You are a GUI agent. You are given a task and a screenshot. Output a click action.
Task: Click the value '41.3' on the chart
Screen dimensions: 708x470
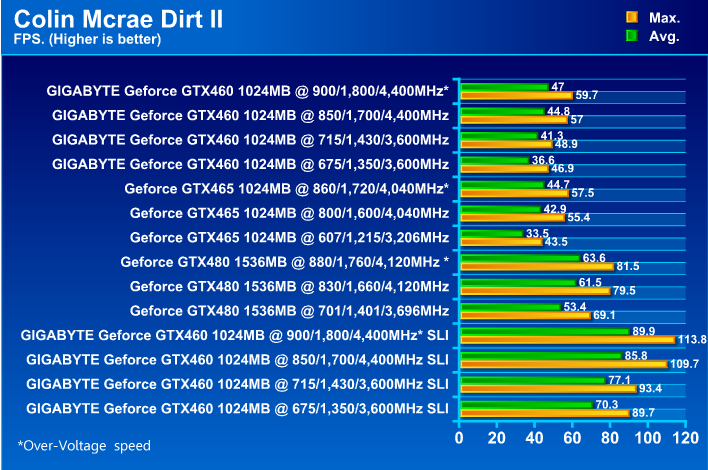(x=552, y=135)
